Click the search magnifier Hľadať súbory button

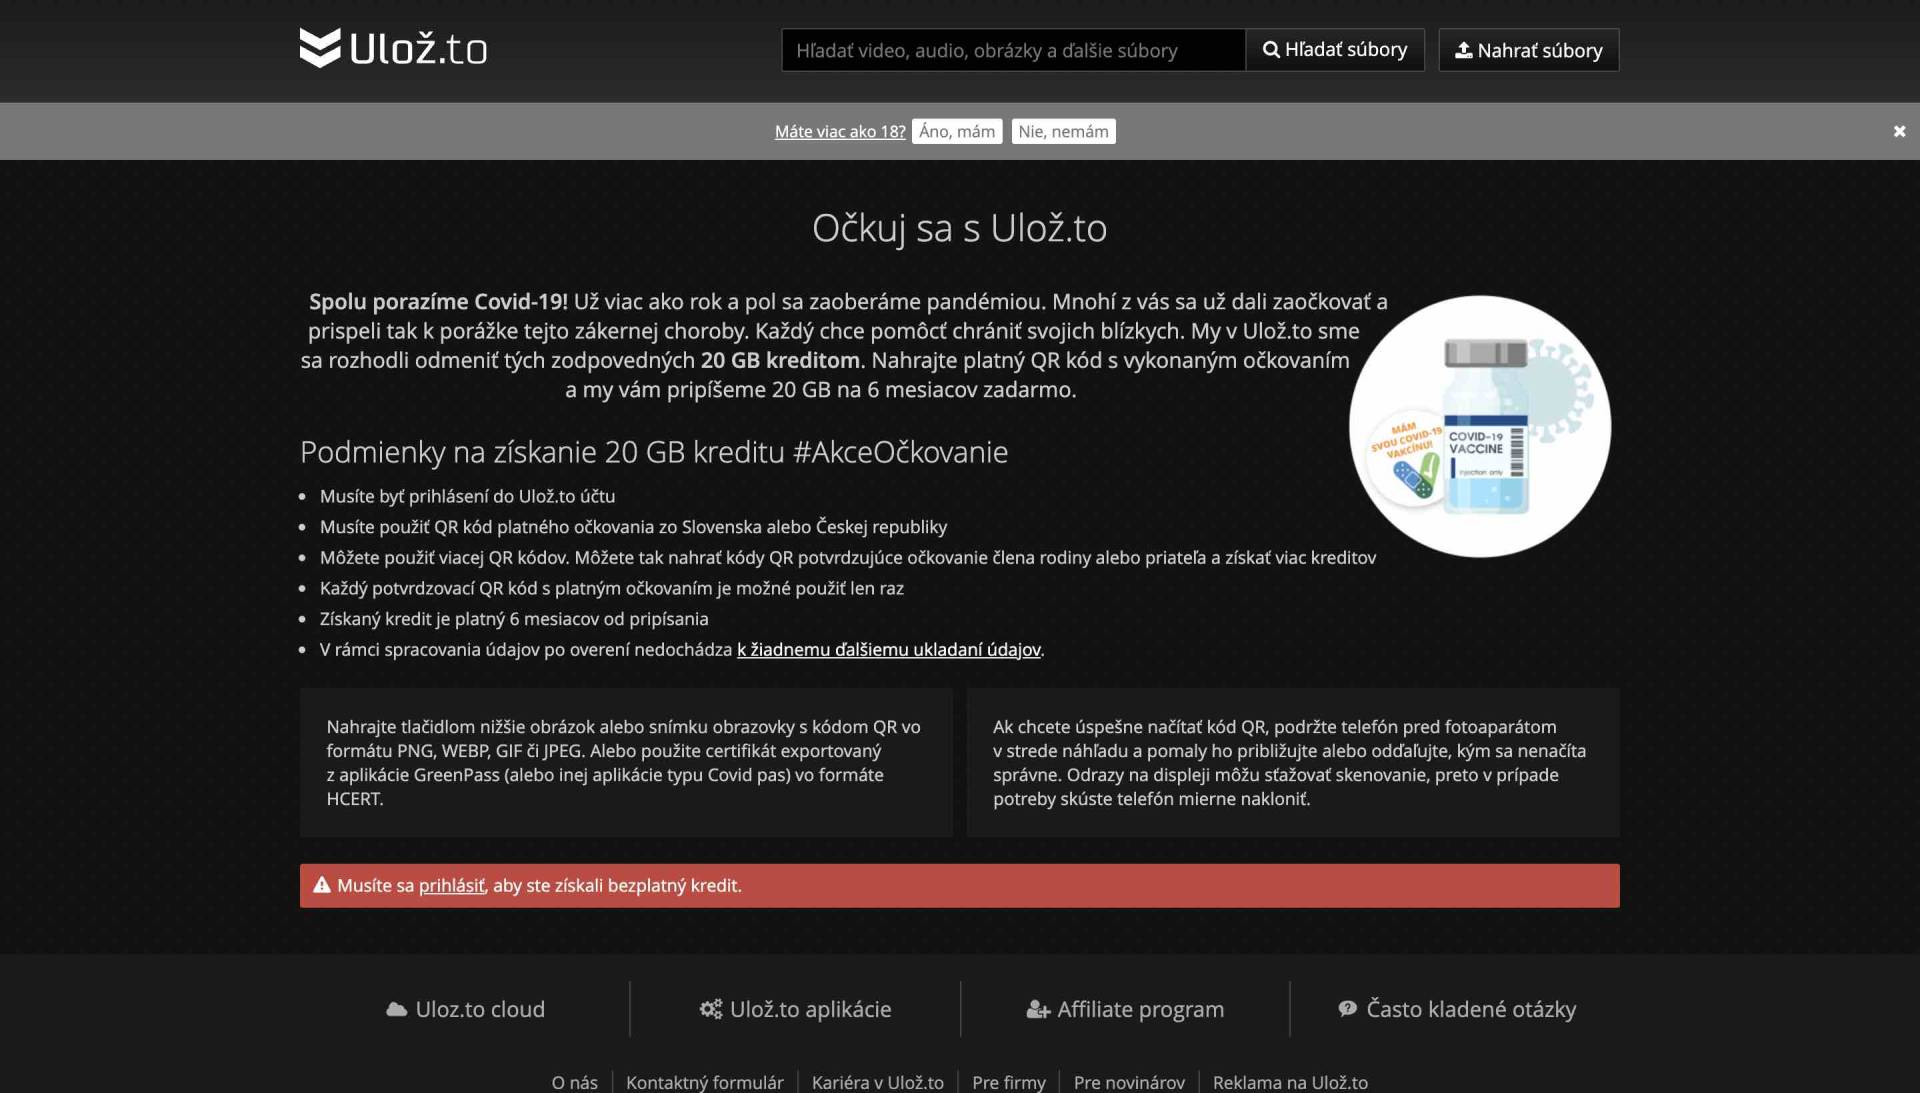1334,50
